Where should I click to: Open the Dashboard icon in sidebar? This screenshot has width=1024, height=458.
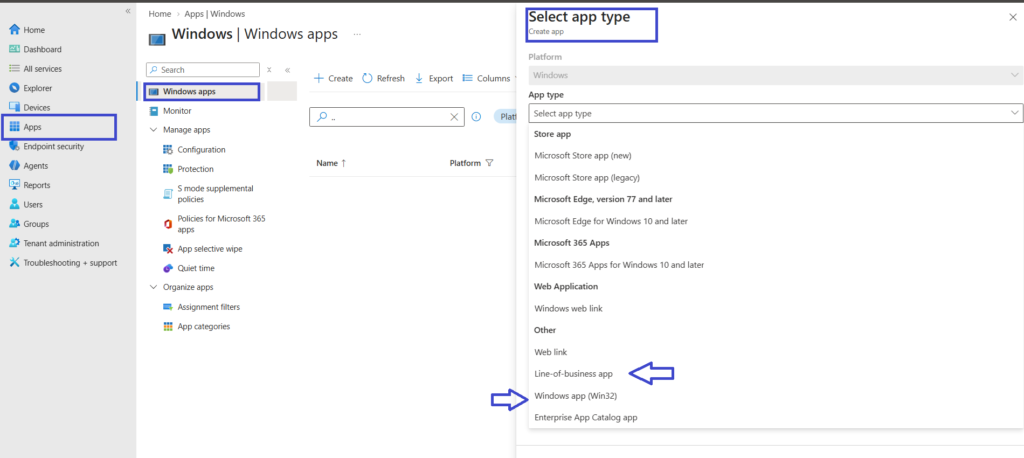(x=14, y=49)
